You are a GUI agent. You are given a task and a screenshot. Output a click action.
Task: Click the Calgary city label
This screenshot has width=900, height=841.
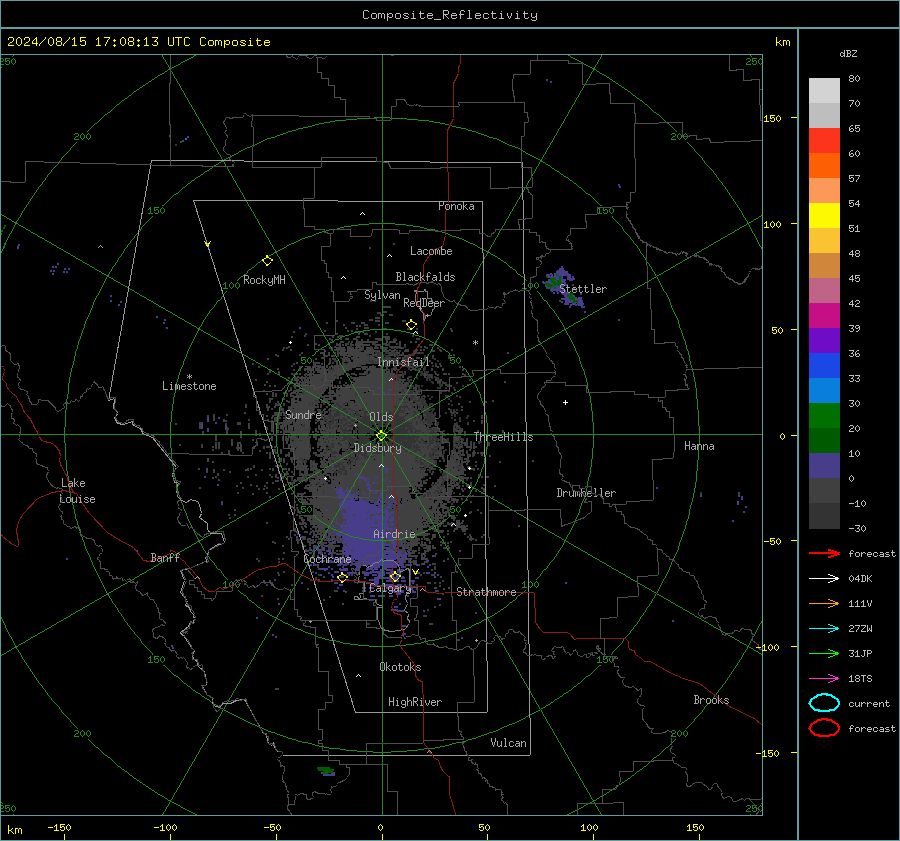click(x=390, y=588)
